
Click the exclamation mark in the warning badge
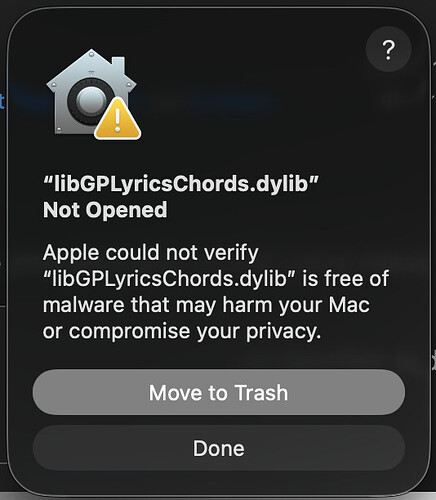pos(118,121)
